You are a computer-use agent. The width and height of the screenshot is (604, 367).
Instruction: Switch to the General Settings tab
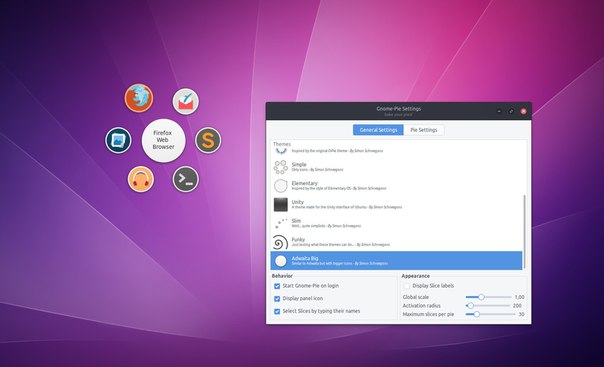click(378, 130)
